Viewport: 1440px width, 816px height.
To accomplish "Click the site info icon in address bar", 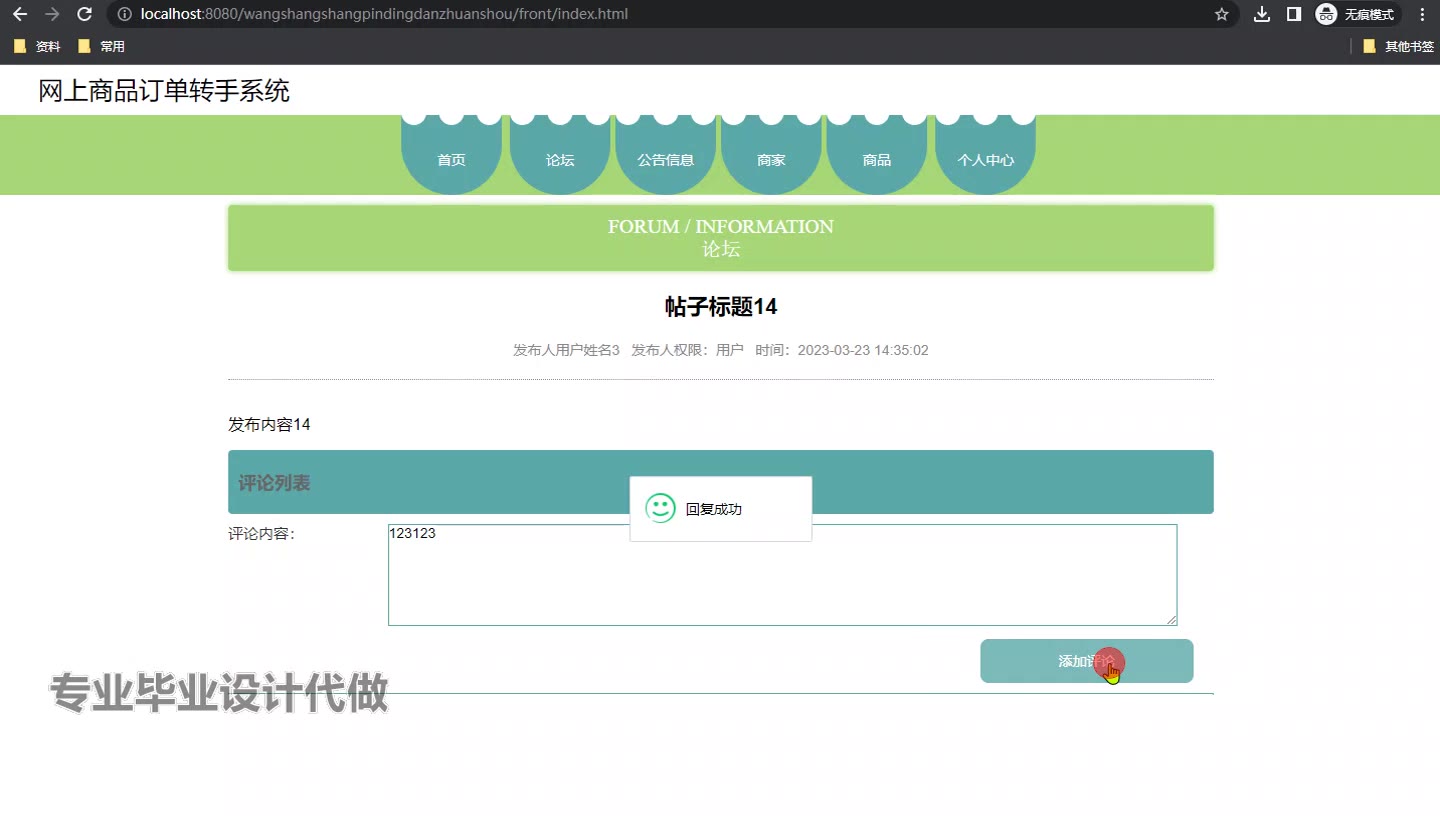I will click(124, 14).
